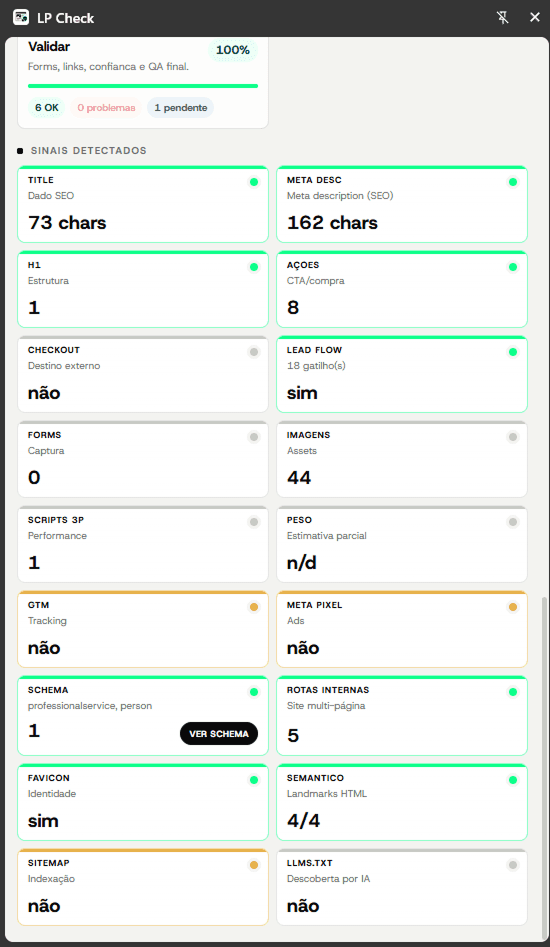Image resolution: width=550 pixels, height=947 pixels.
Task: Click the green status dot on SEMANTICO card
Action: [513, 780]
